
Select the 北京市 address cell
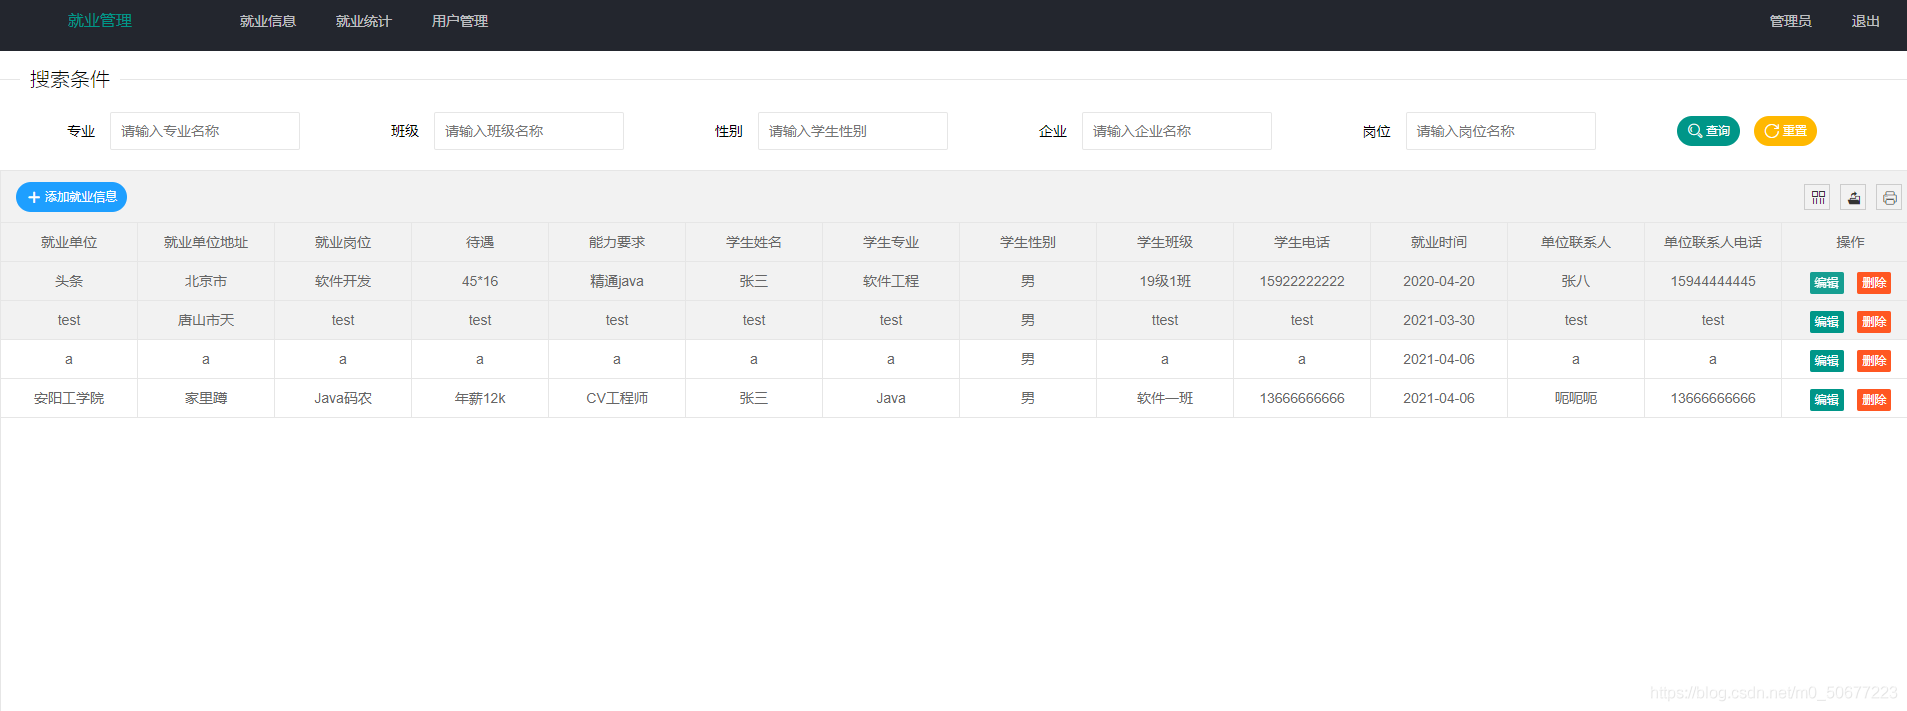(206, 281)
